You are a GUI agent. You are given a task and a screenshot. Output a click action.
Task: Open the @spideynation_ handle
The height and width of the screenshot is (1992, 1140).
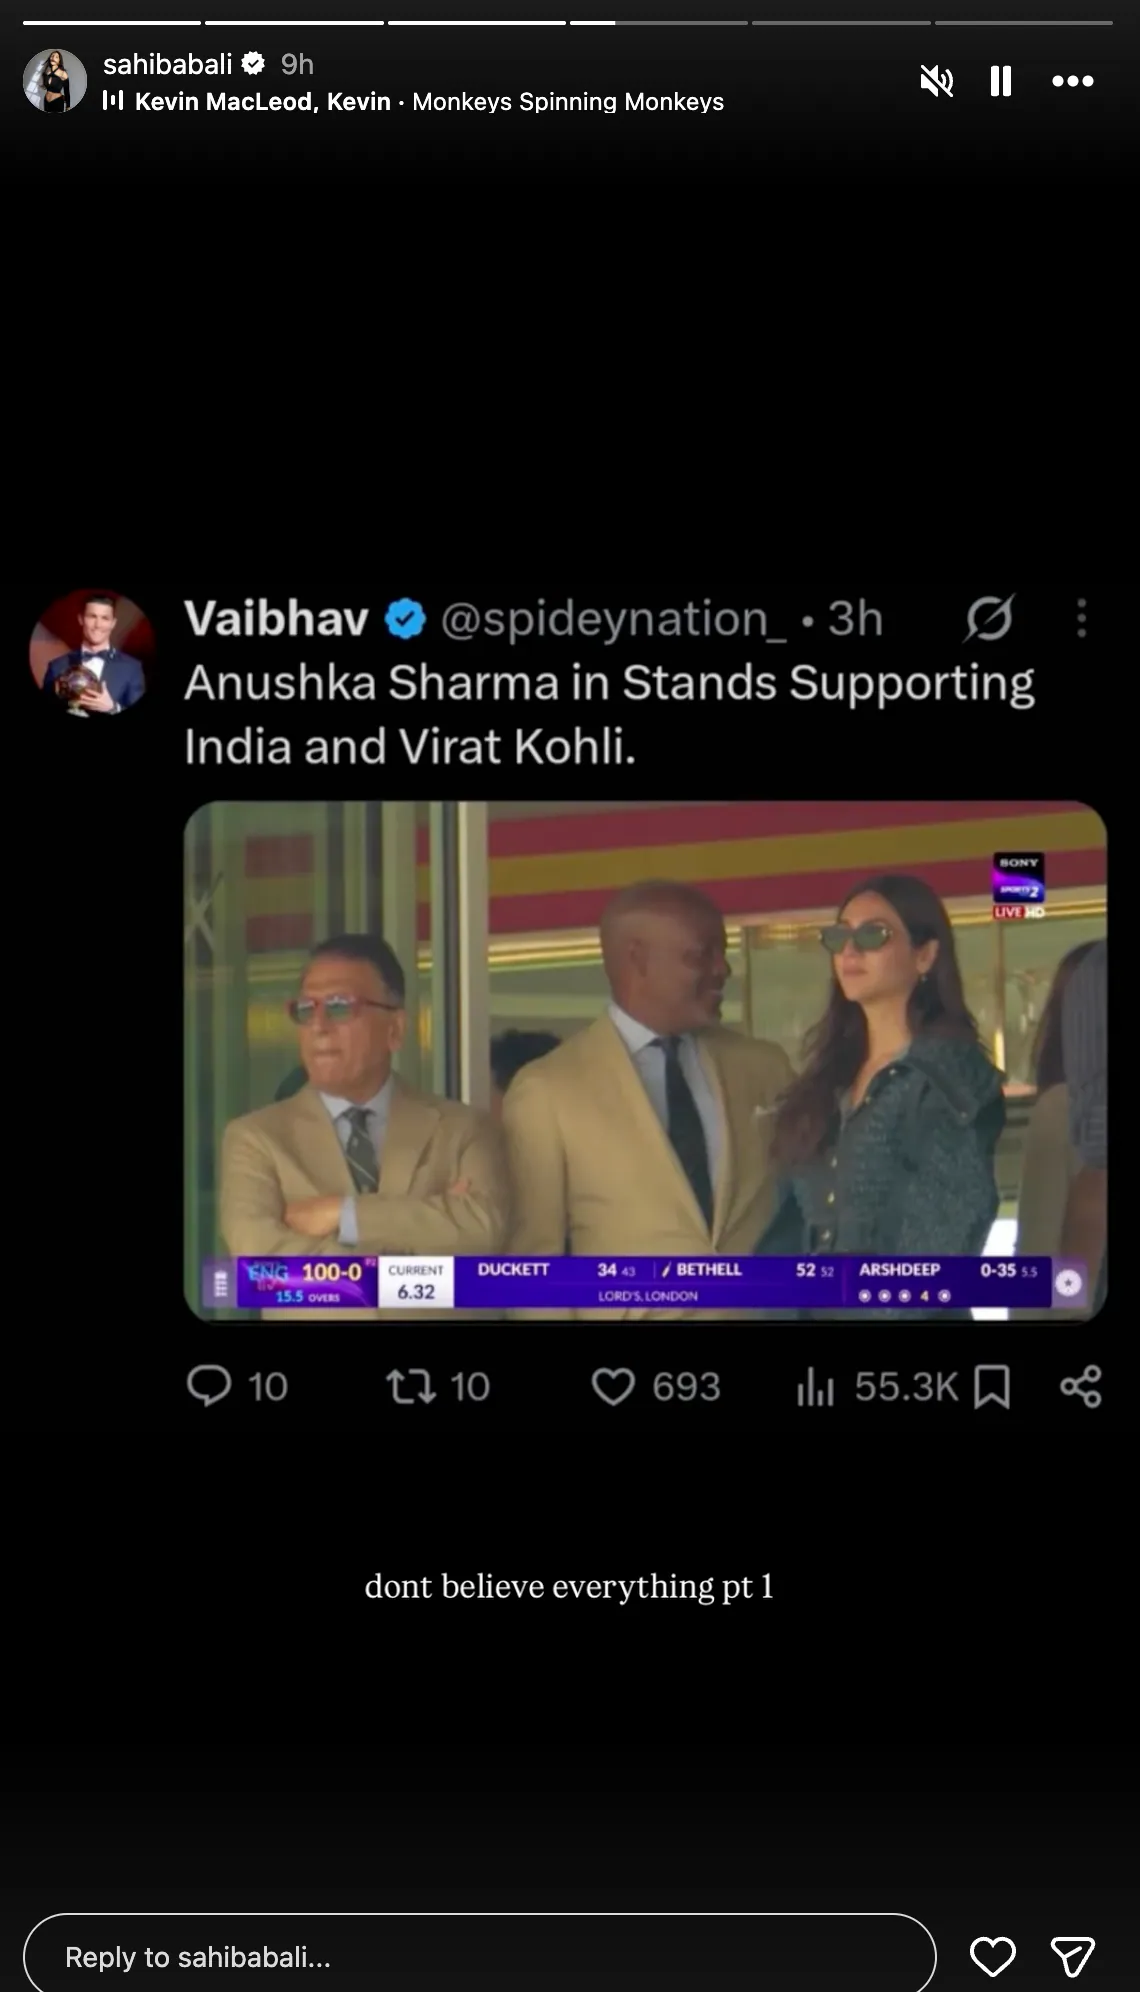pyautogui.click(x=613, y=619)
